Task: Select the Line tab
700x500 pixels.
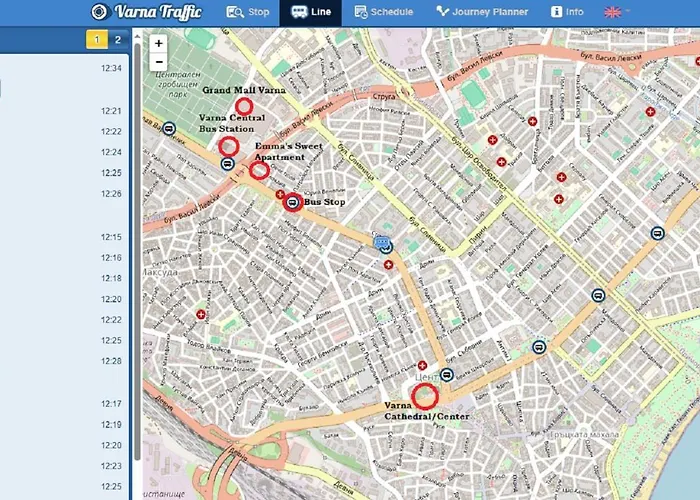Action: click(x=310, y=12)
